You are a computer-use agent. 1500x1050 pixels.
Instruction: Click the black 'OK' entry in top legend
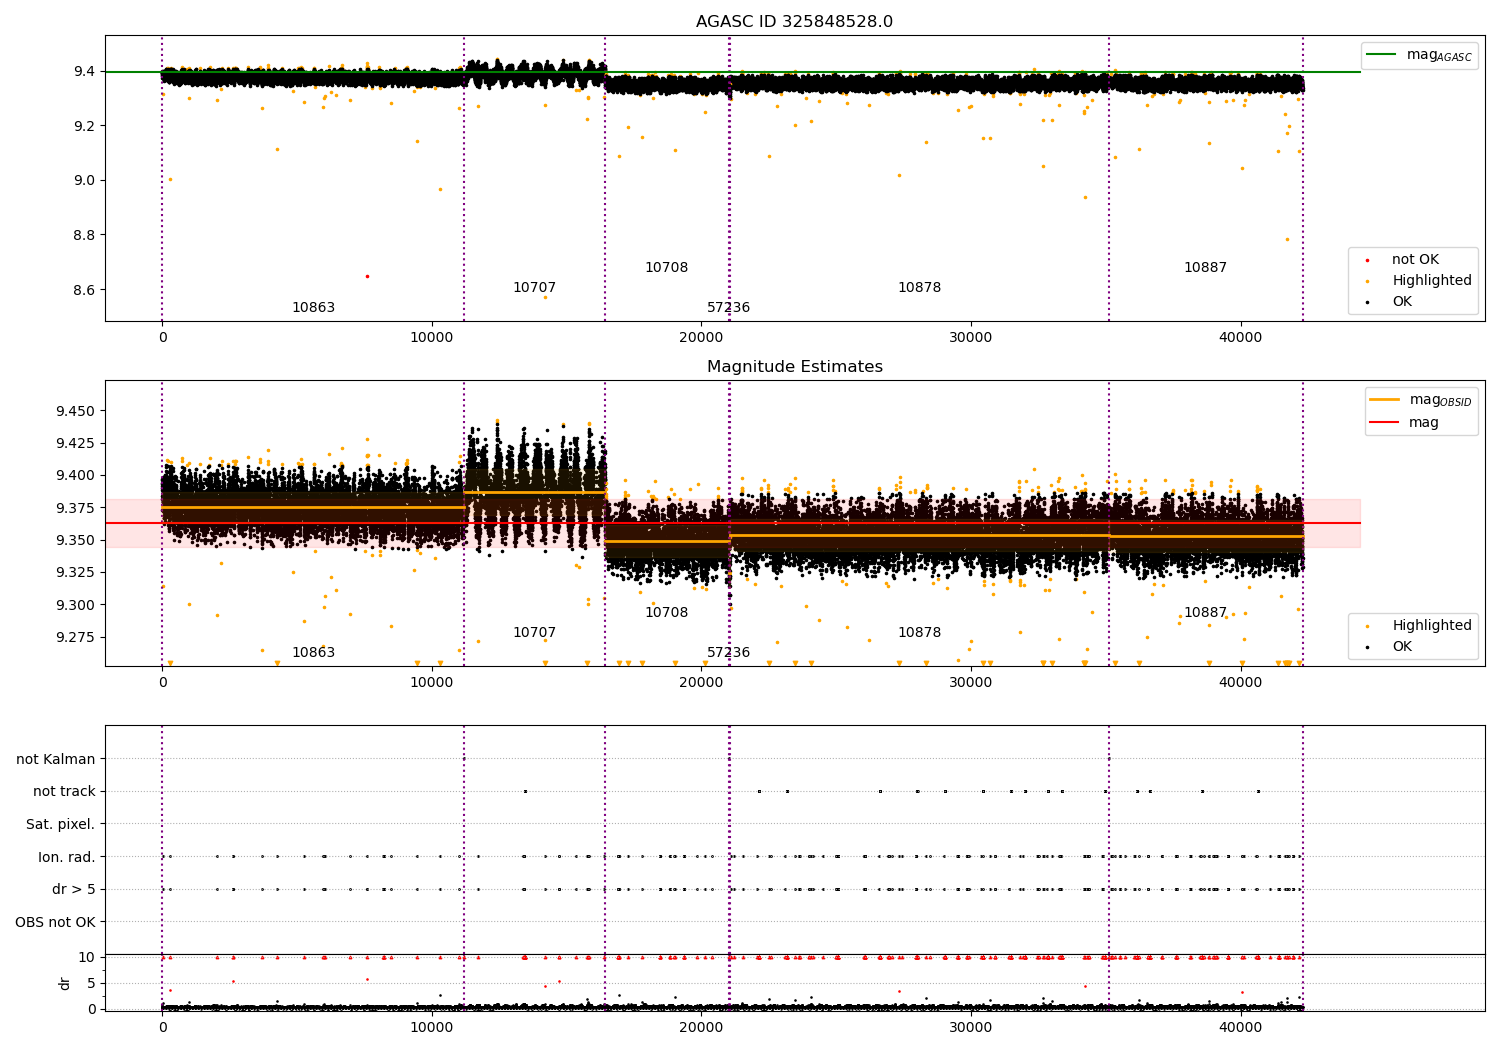(x=1402, y=302)
